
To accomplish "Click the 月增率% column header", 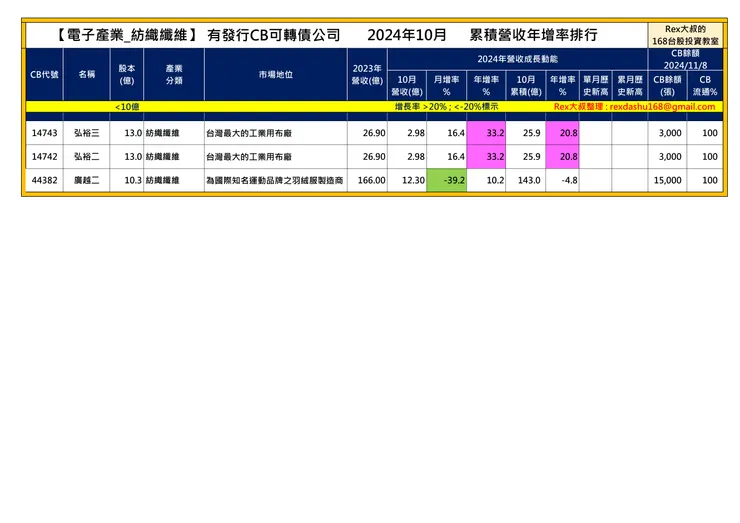I will click(x=446, y=85).
